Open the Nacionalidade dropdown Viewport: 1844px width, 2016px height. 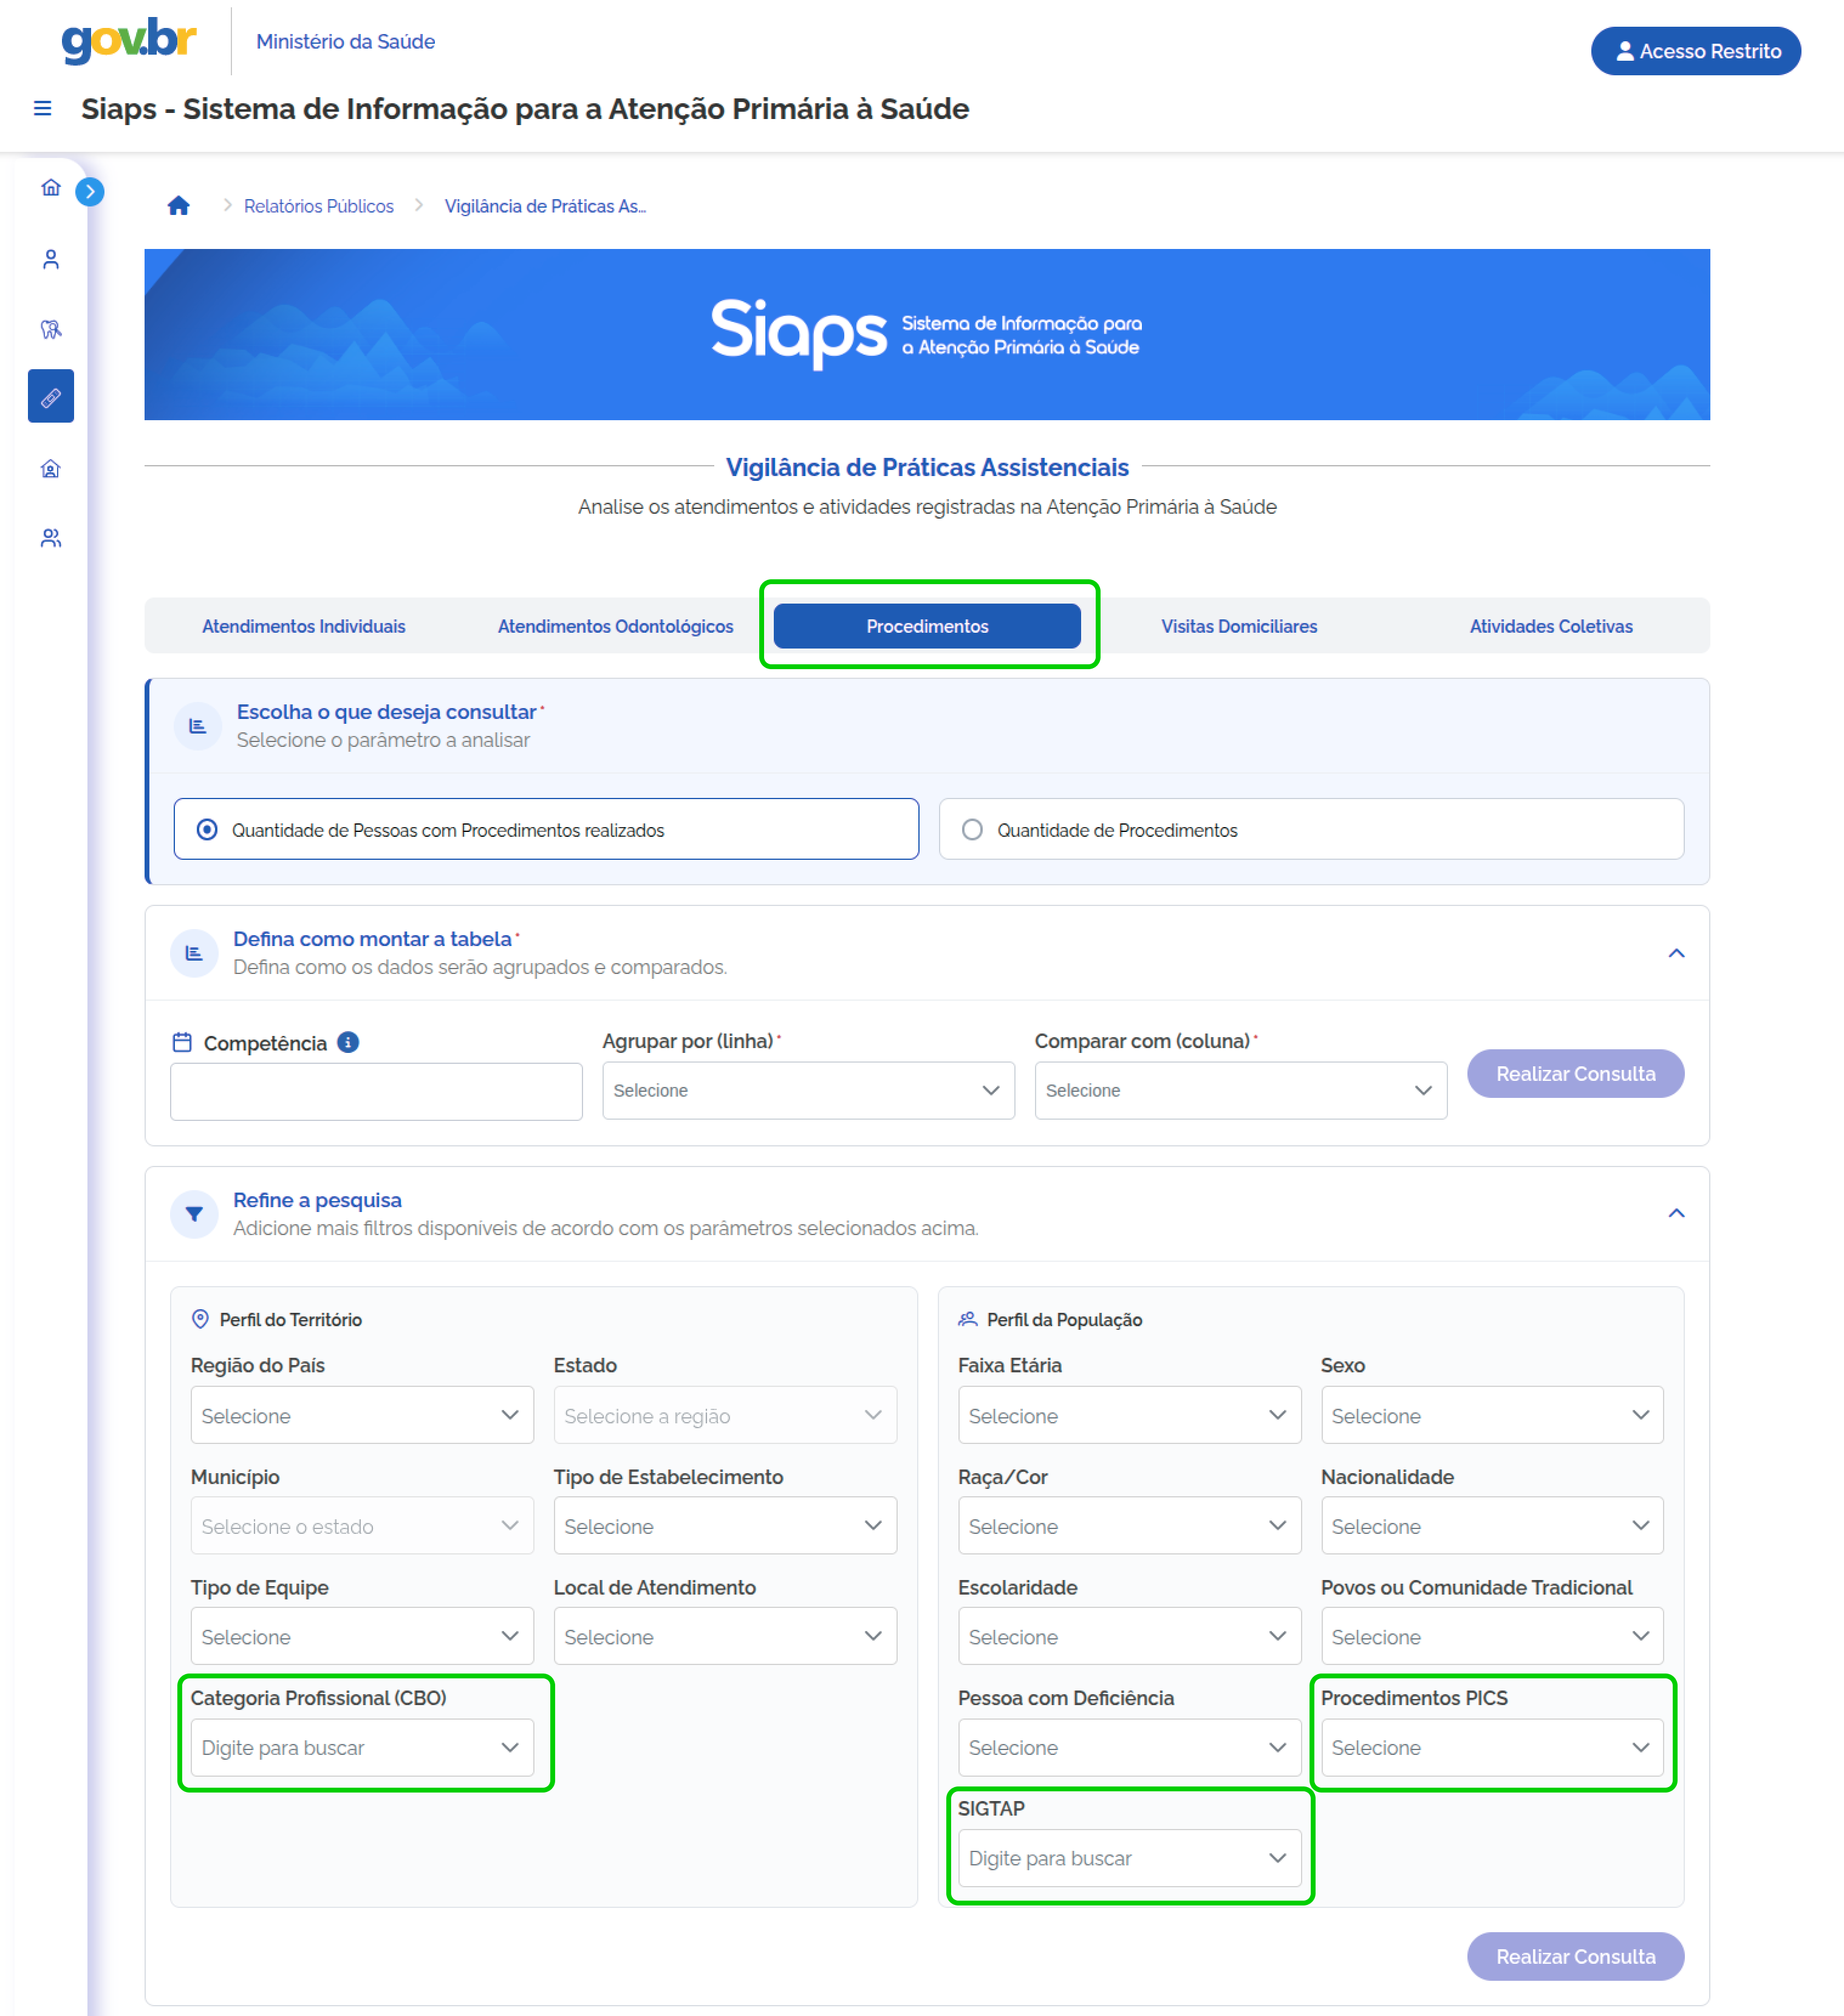(x=1492, y=1526)
